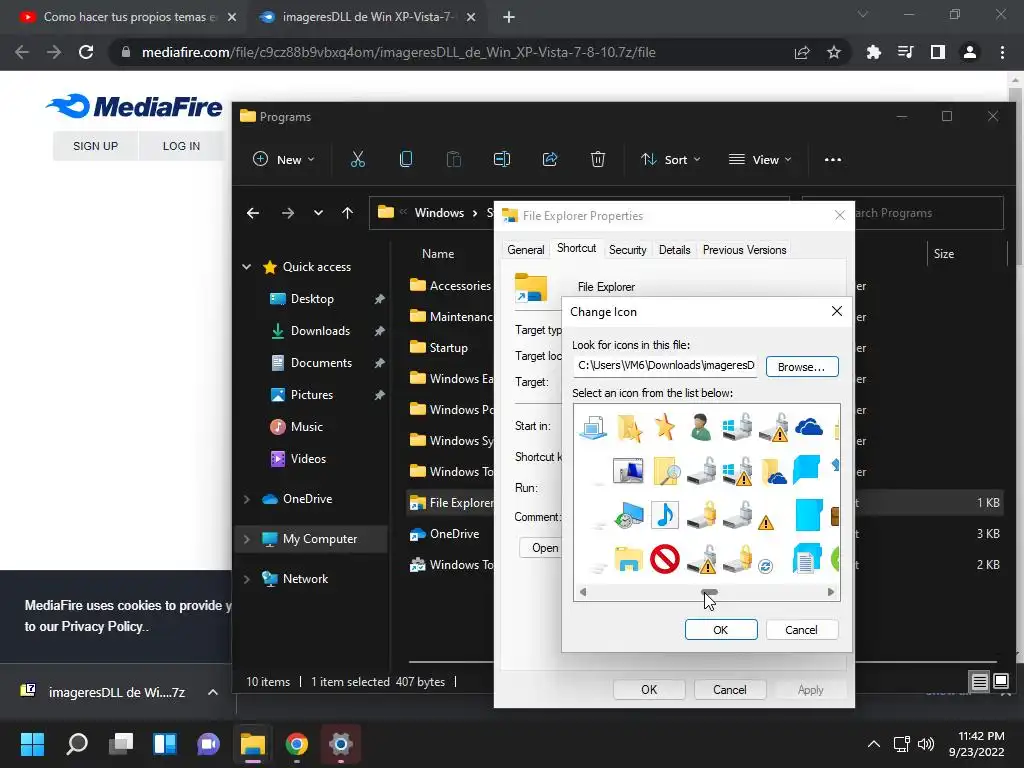Click MediaFire LOG IN button
The height and width of the screenshot is (768, 1024).
click(182, 146)
